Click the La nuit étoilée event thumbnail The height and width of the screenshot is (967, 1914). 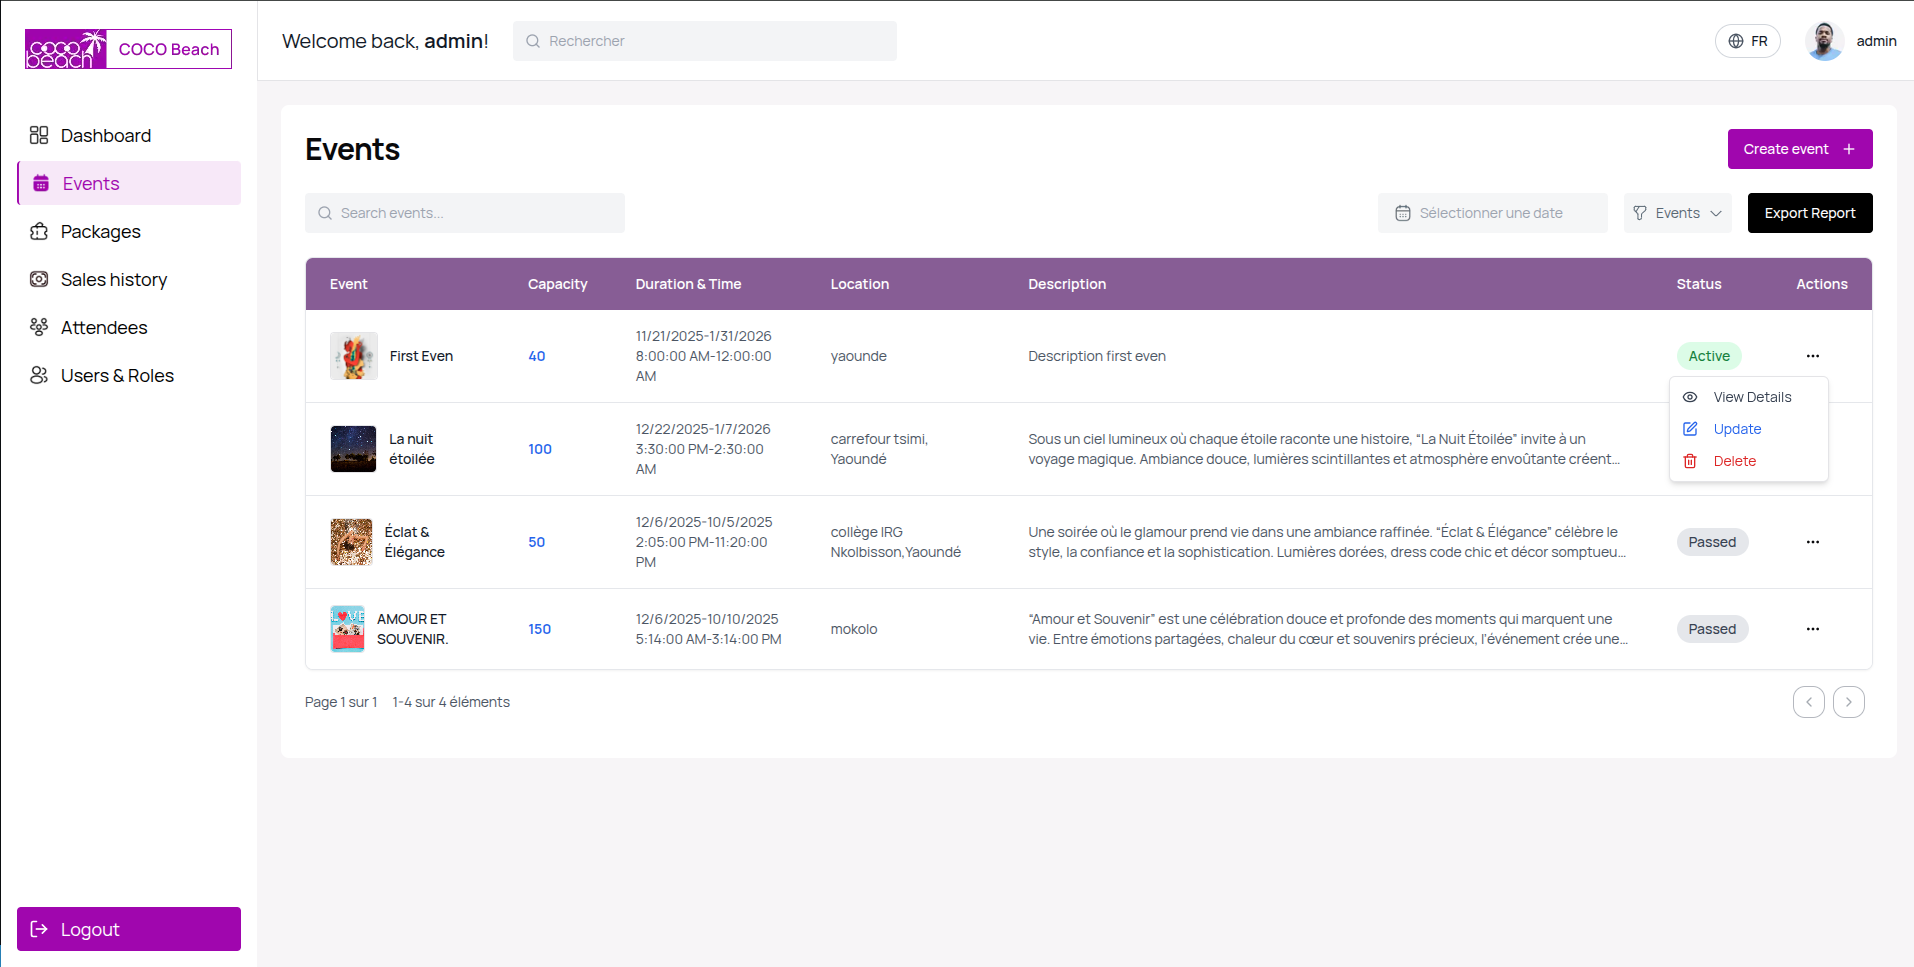[353, 449]
